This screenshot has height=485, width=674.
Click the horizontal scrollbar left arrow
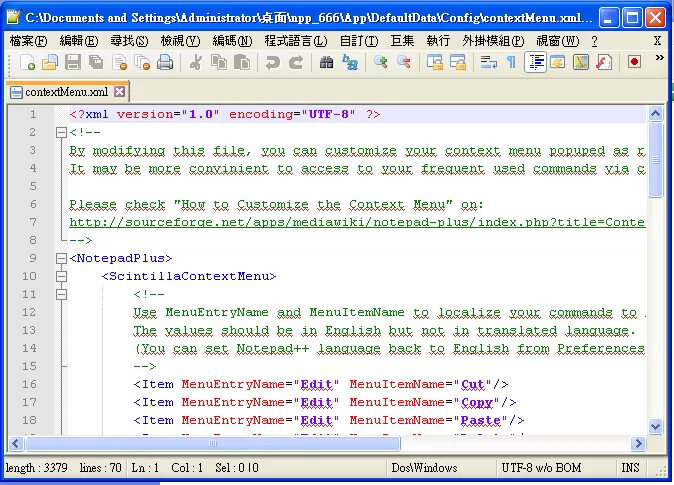[16, 443]
